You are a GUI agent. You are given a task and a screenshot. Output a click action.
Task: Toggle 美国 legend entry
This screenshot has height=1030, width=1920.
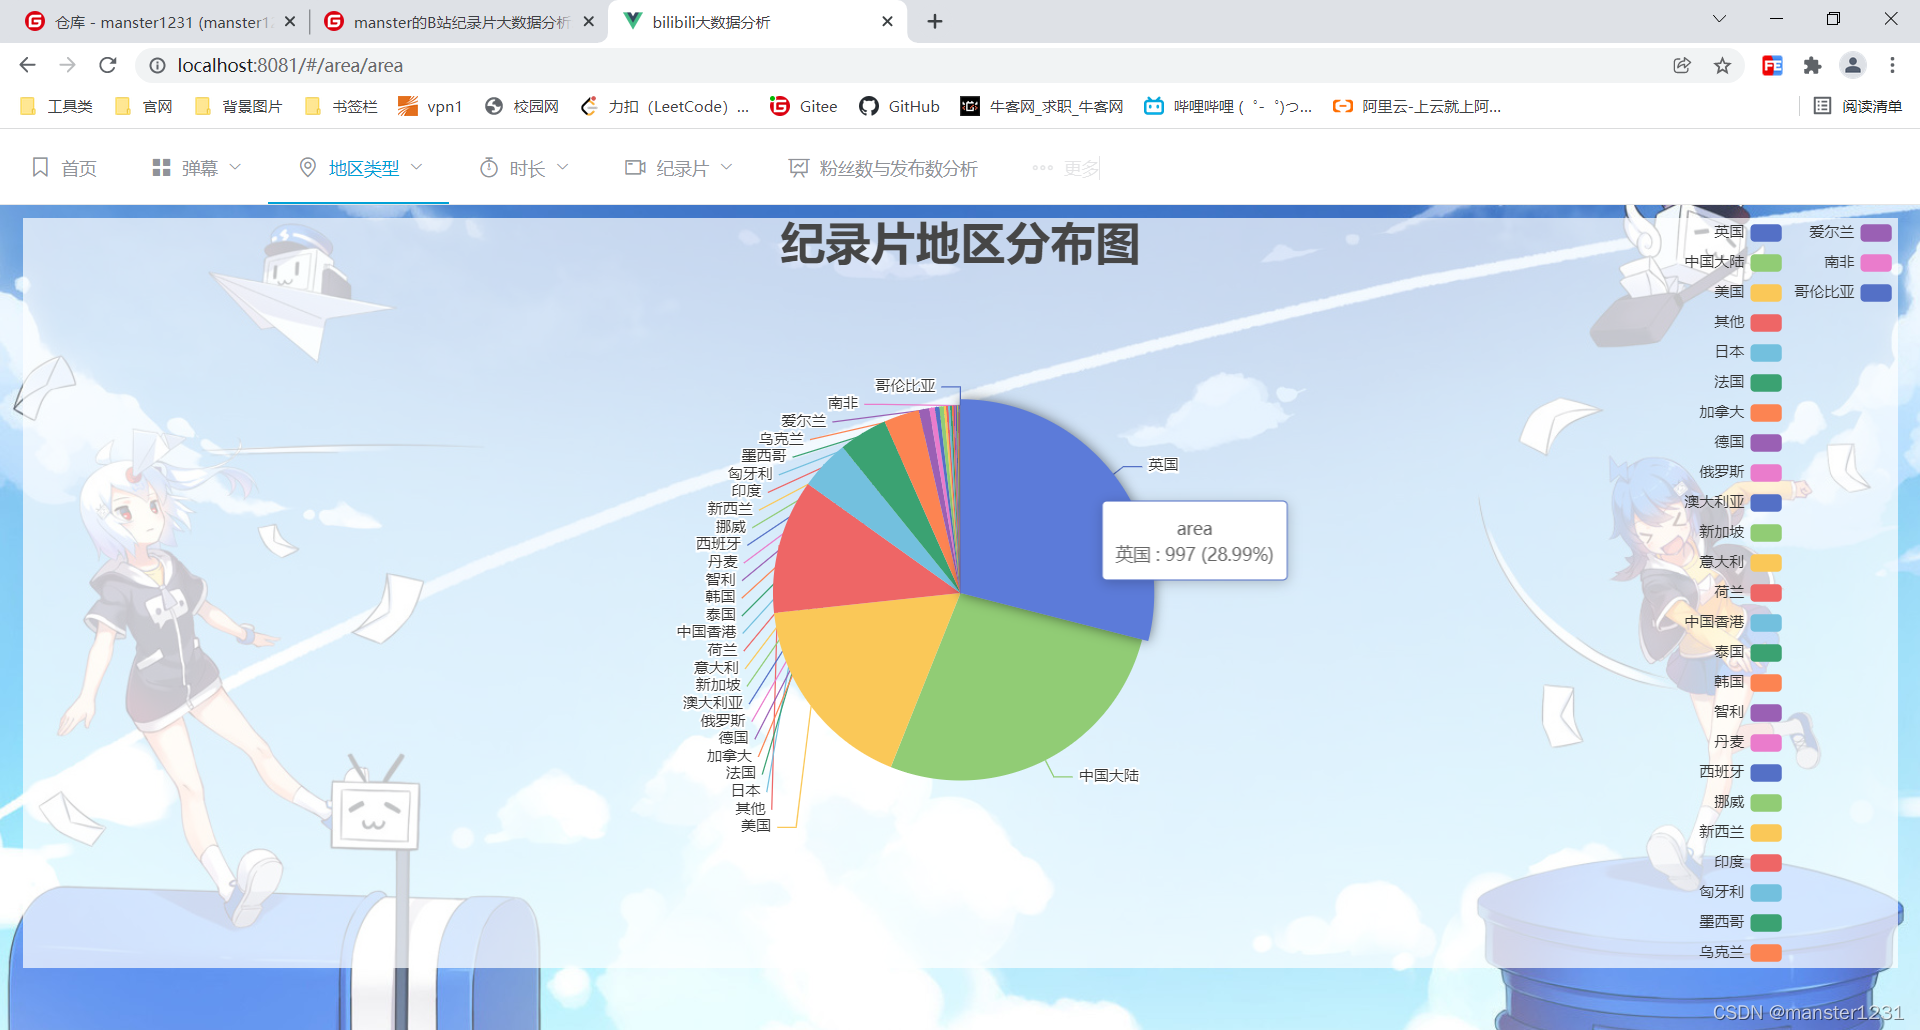click(1747, 292)
